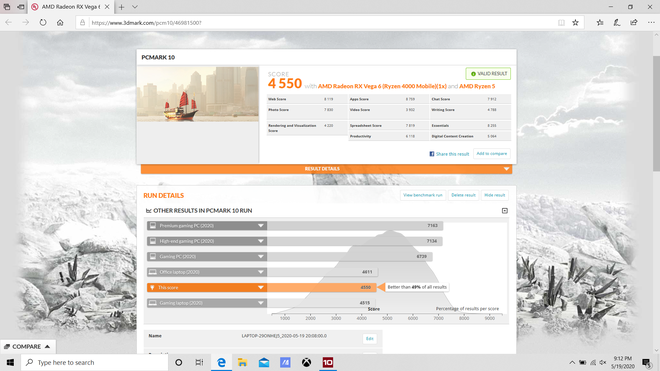Open Xbox app from taskbar

point(306,362)
